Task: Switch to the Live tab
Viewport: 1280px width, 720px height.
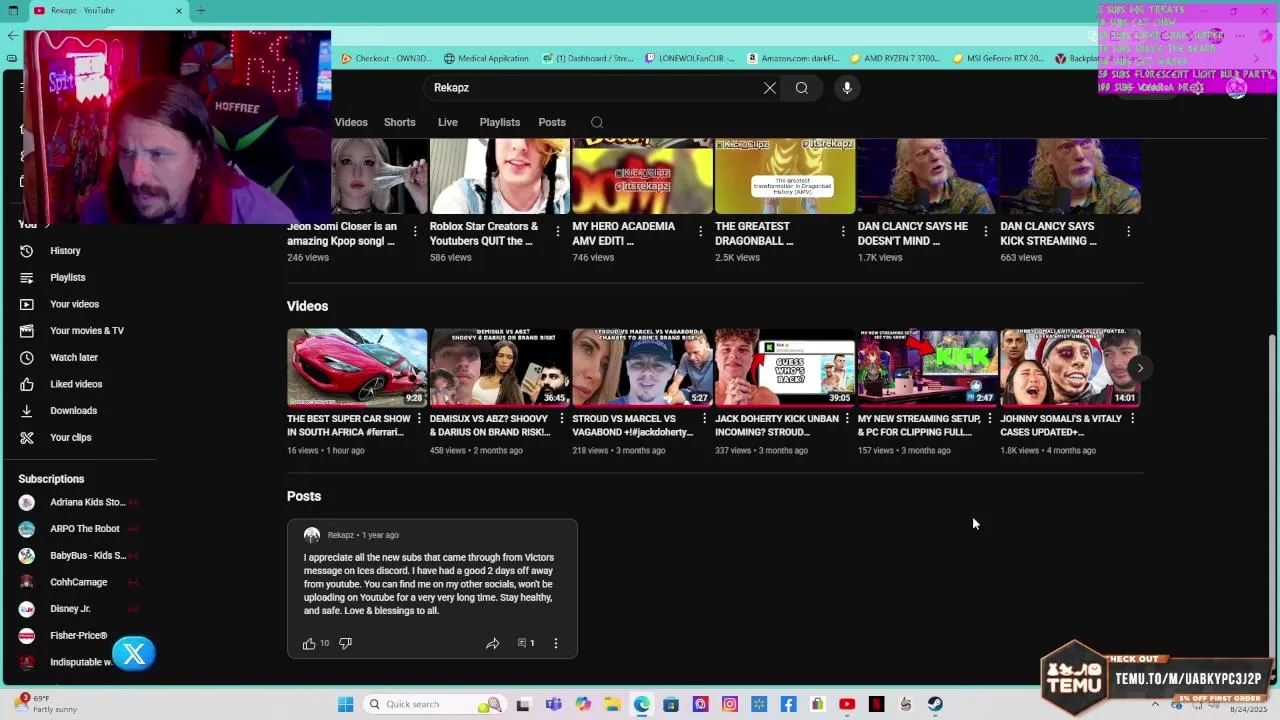Action: pyautogui.click(x=448, y=122)
